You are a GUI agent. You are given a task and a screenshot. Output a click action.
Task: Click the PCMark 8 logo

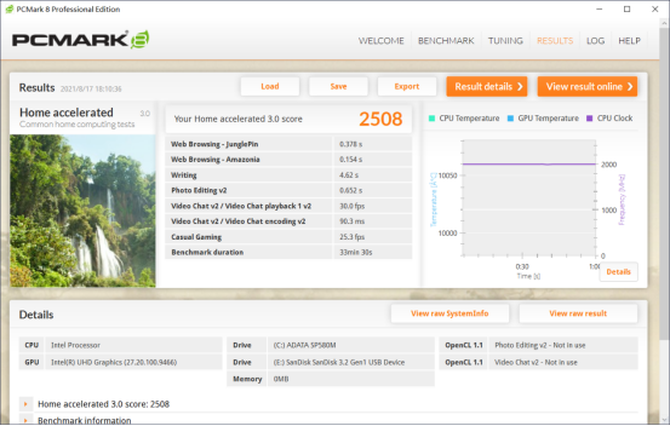80,40
